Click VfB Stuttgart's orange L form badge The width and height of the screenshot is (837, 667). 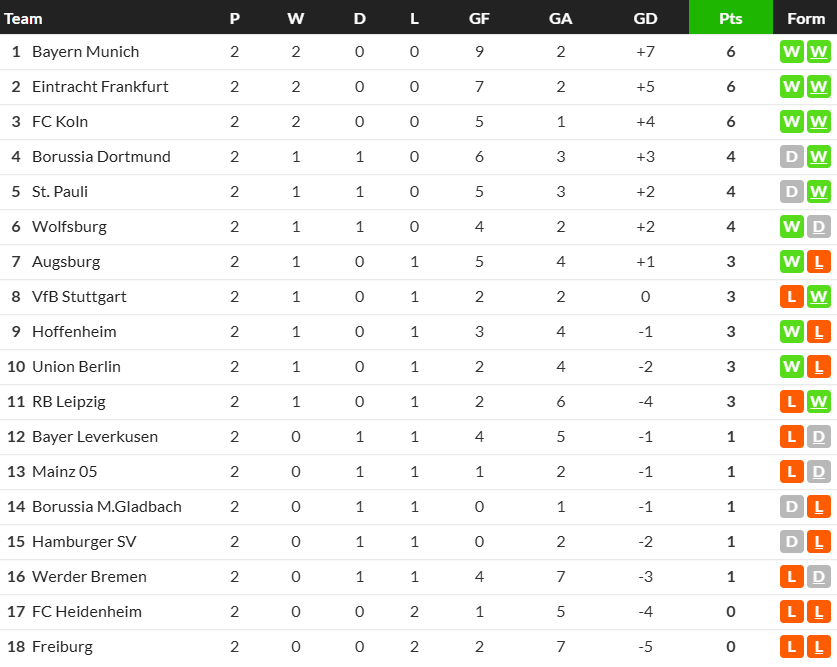[x=792, y=297]
